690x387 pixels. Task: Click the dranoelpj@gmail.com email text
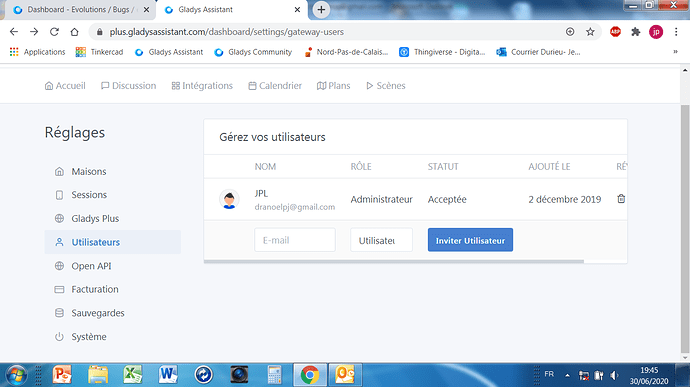tap(295, 207)
